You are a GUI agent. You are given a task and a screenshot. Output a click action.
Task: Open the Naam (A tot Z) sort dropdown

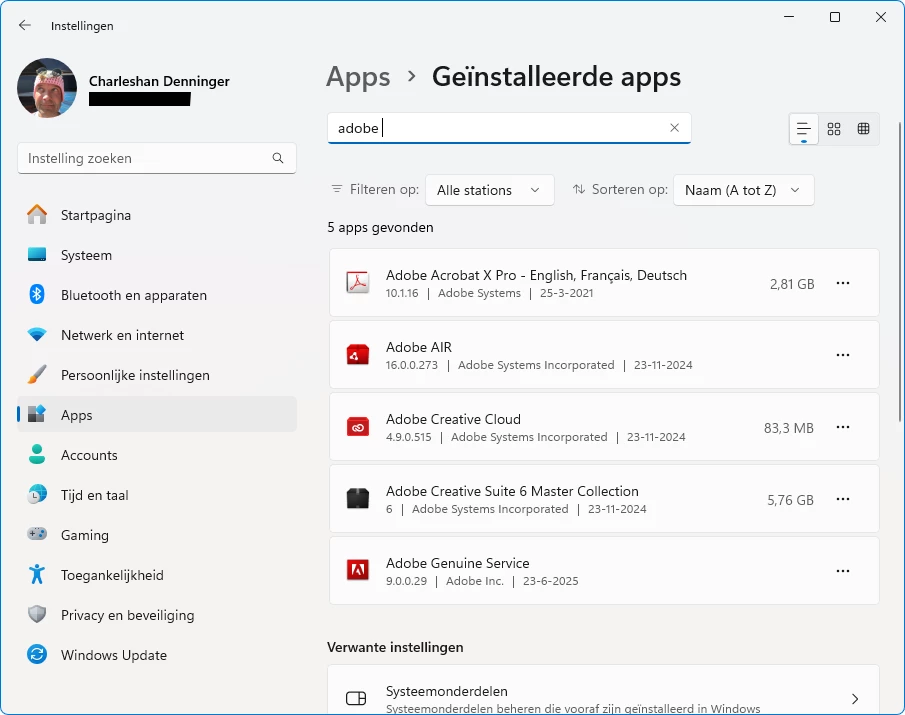[x=743, y=190]
